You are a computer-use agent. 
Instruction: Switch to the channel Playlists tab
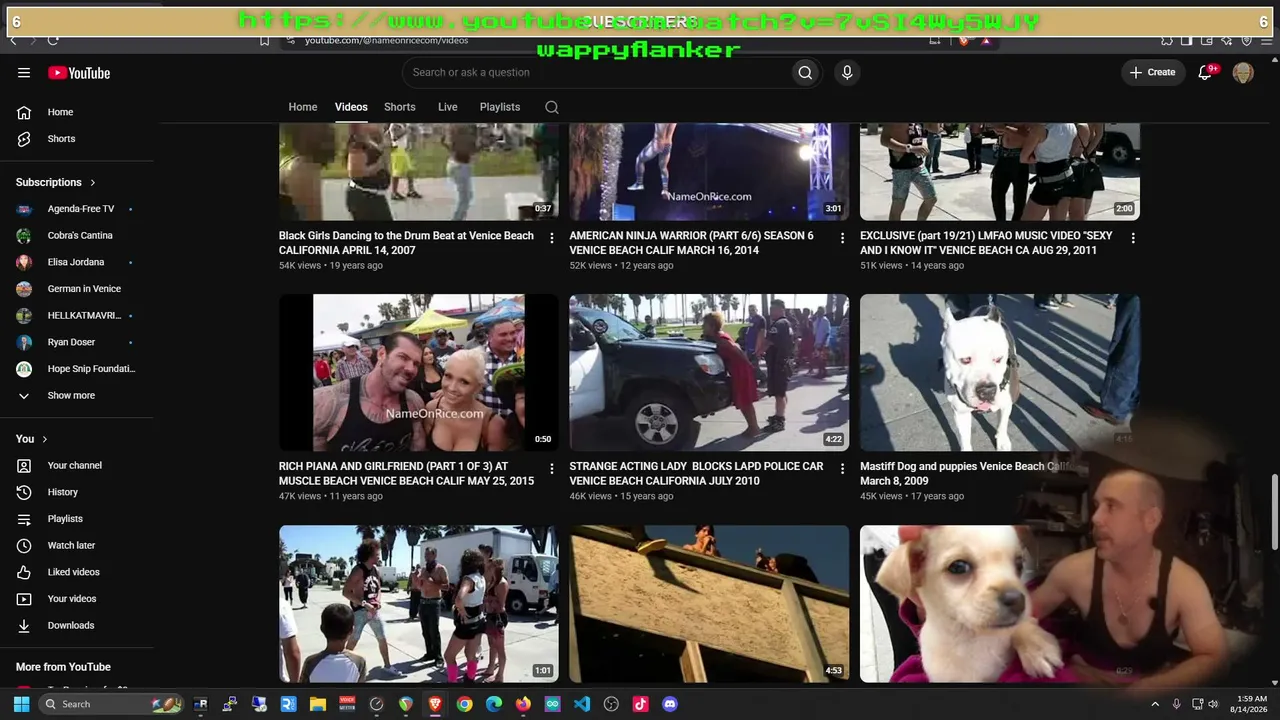[500, 107]
